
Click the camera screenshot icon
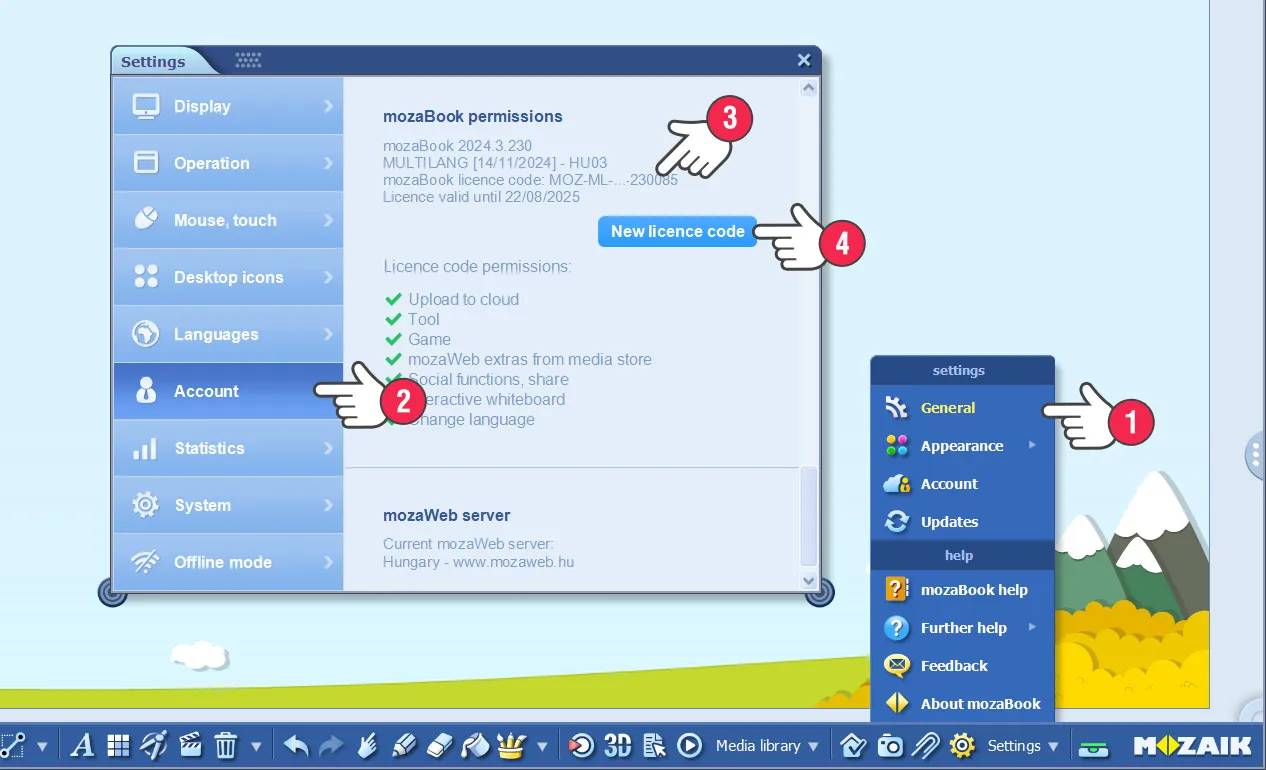point(890,746)
